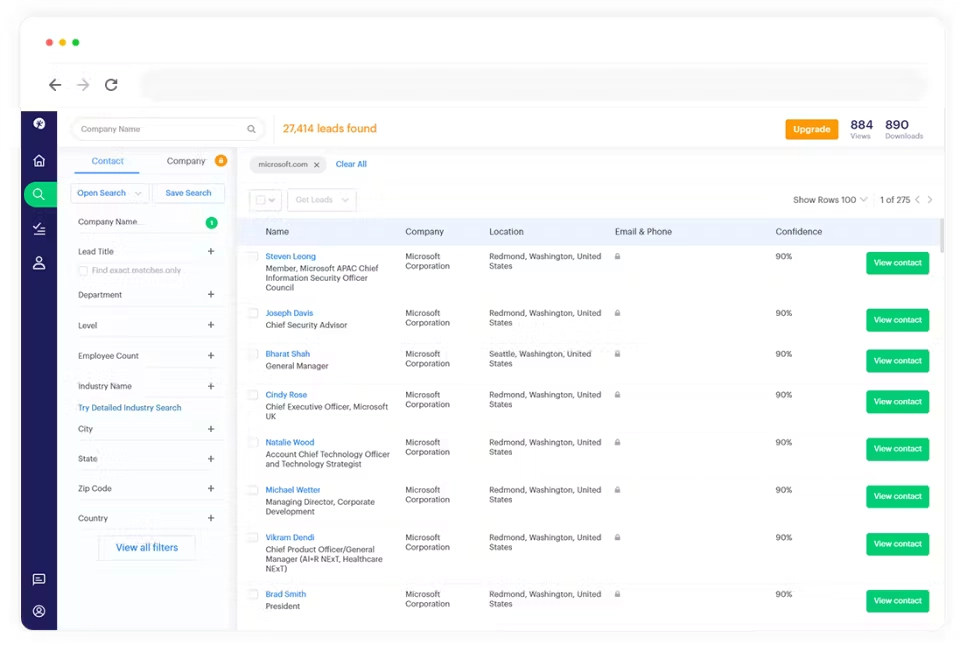This screenshot has height=652, width=960.
Task: Click the Location column header
Action: point(506,231)
